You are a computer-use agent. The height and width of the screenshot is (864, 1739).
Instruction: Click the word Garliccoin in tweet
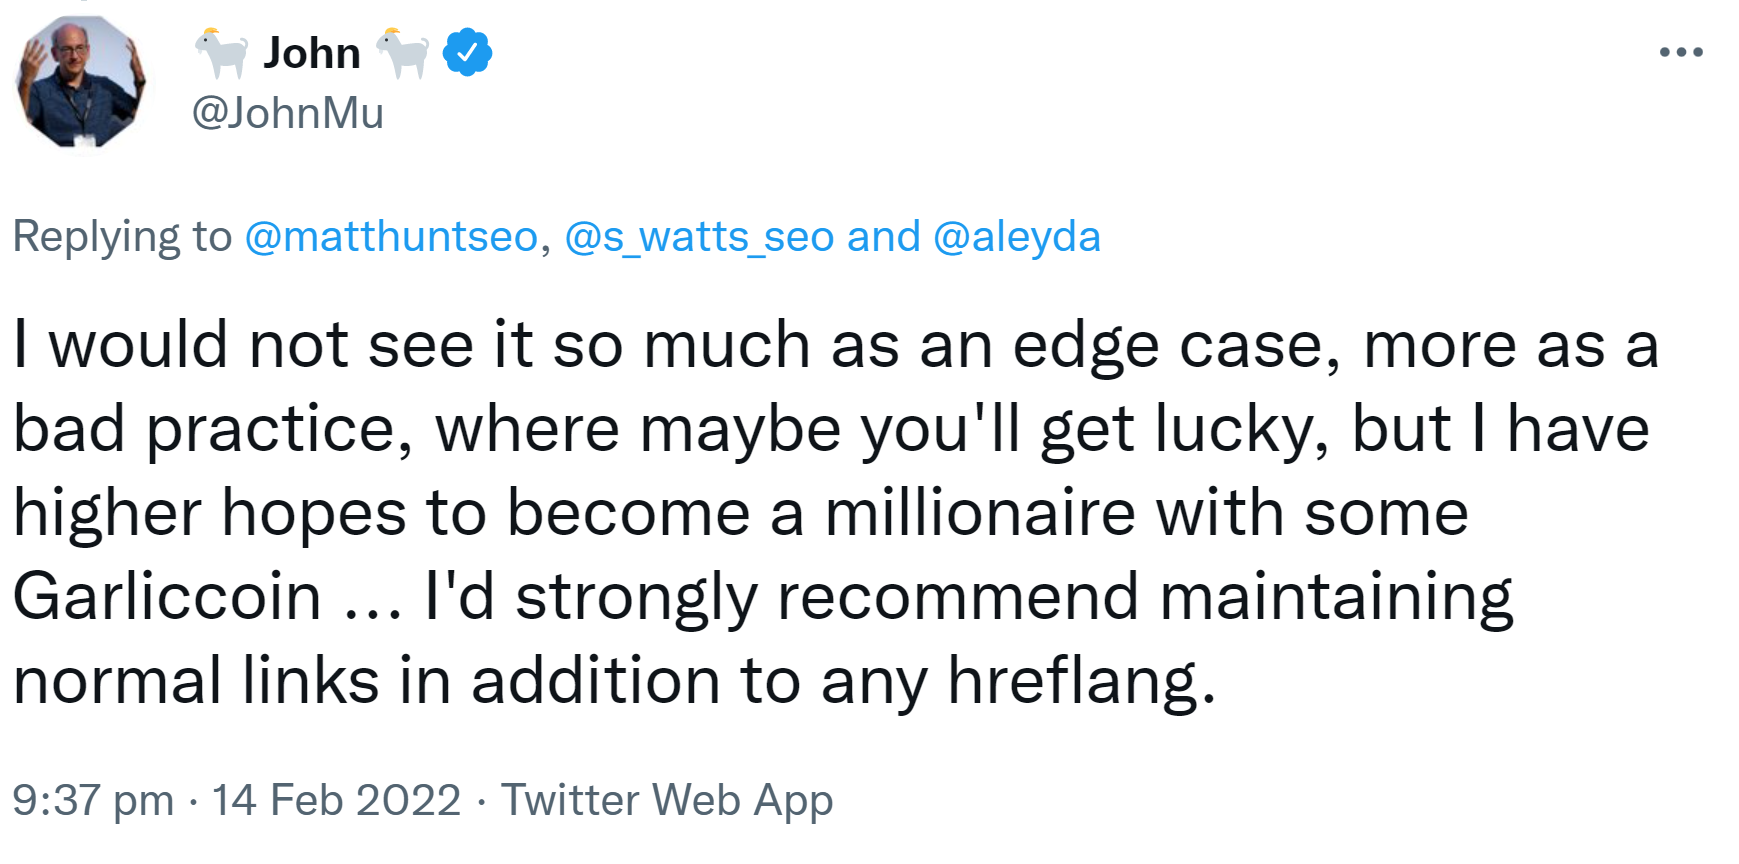tap(167, 597)
